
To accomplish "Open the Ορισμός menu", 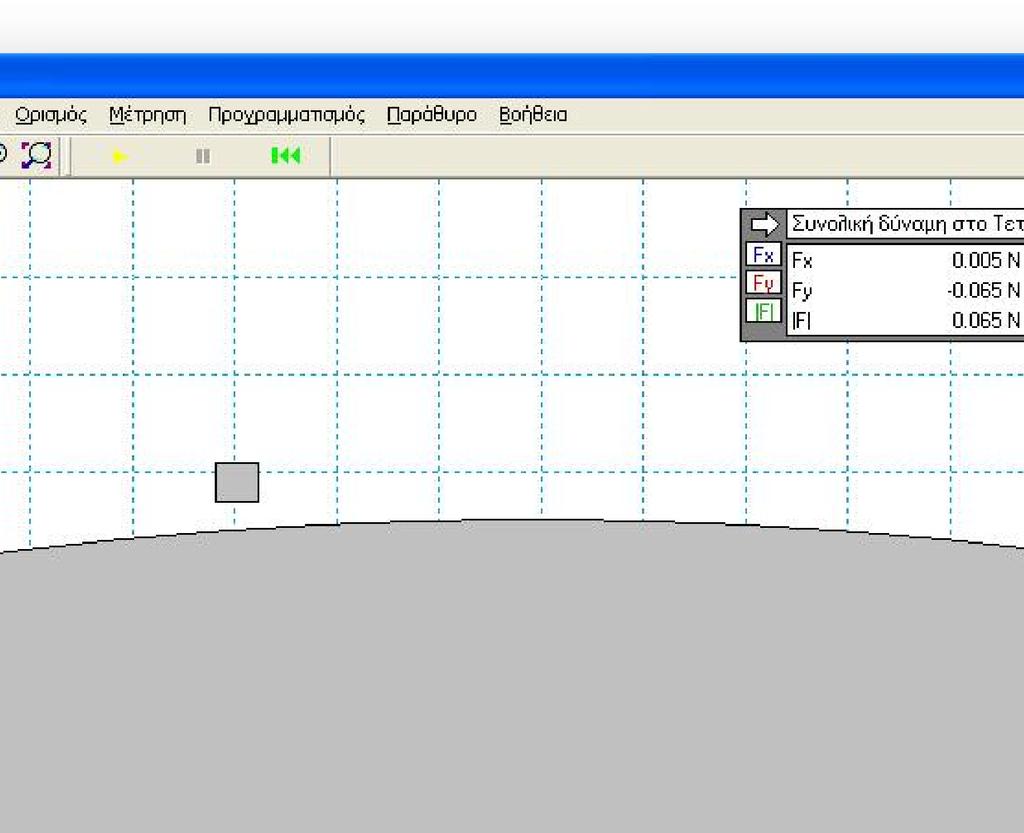I will click(50, 115).
